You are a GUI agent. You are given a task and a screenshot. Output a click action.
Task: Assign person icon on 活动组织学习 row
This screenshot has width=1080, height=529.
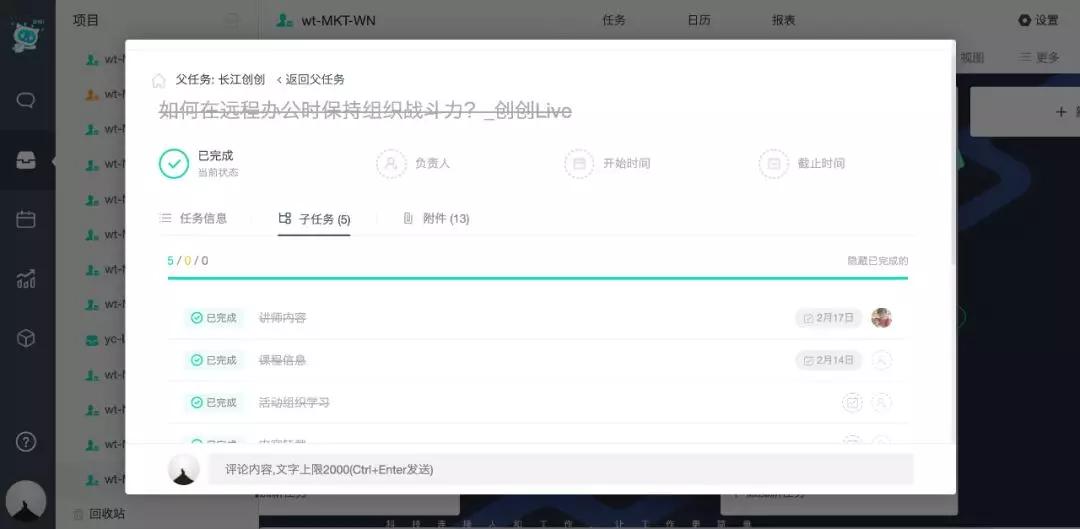(x=882, y=402)
